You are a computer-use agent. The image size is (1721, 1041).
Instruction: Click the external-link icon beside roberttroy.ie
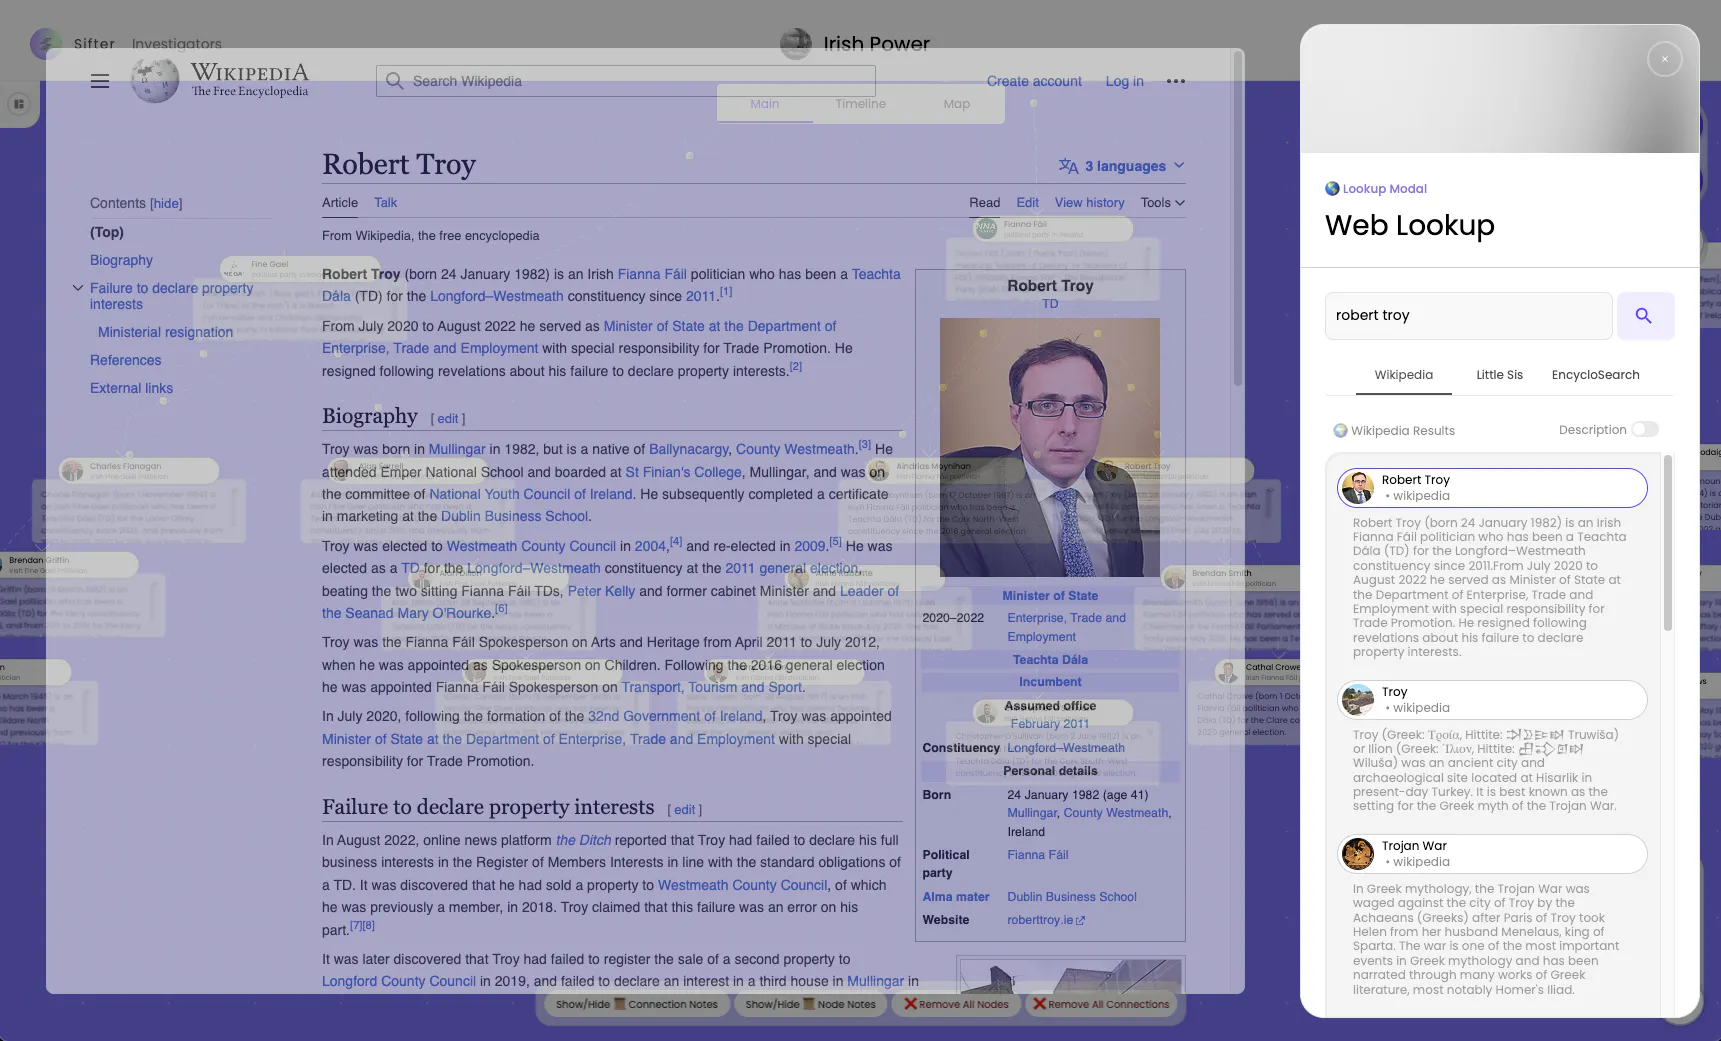[1080, 921]
